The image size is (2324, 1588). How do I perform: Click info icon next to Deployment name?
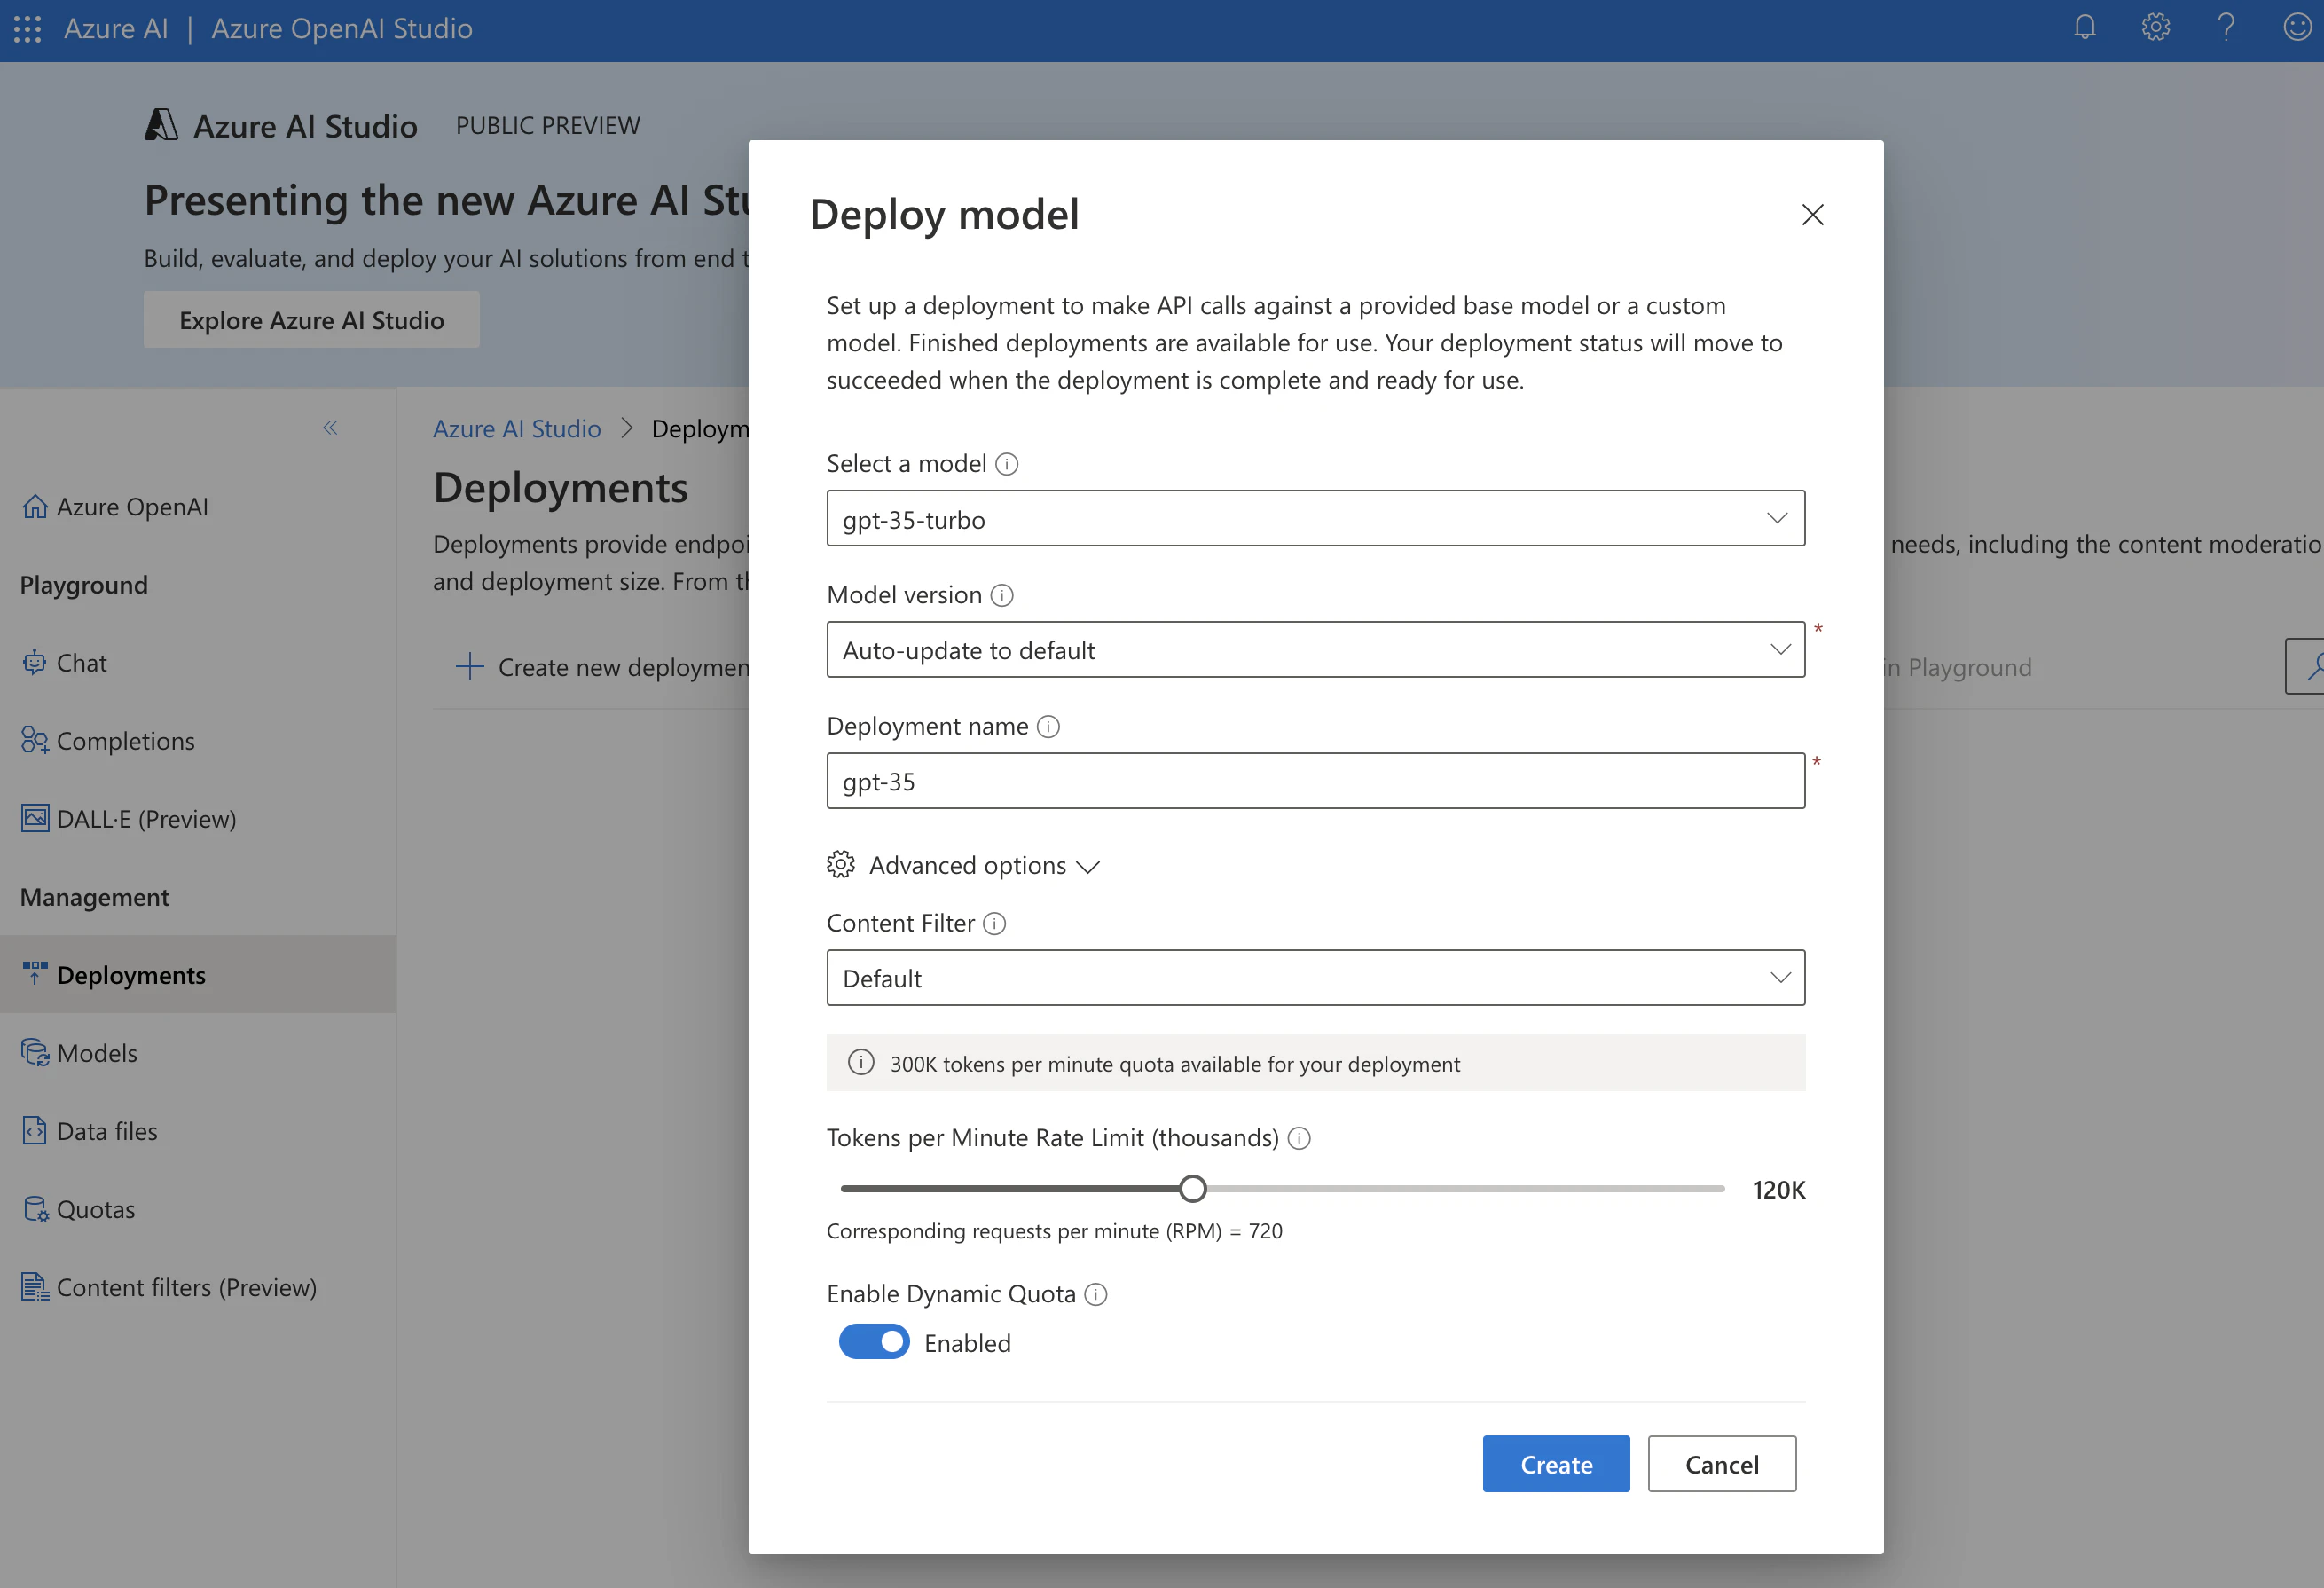tap(1048, 727)
